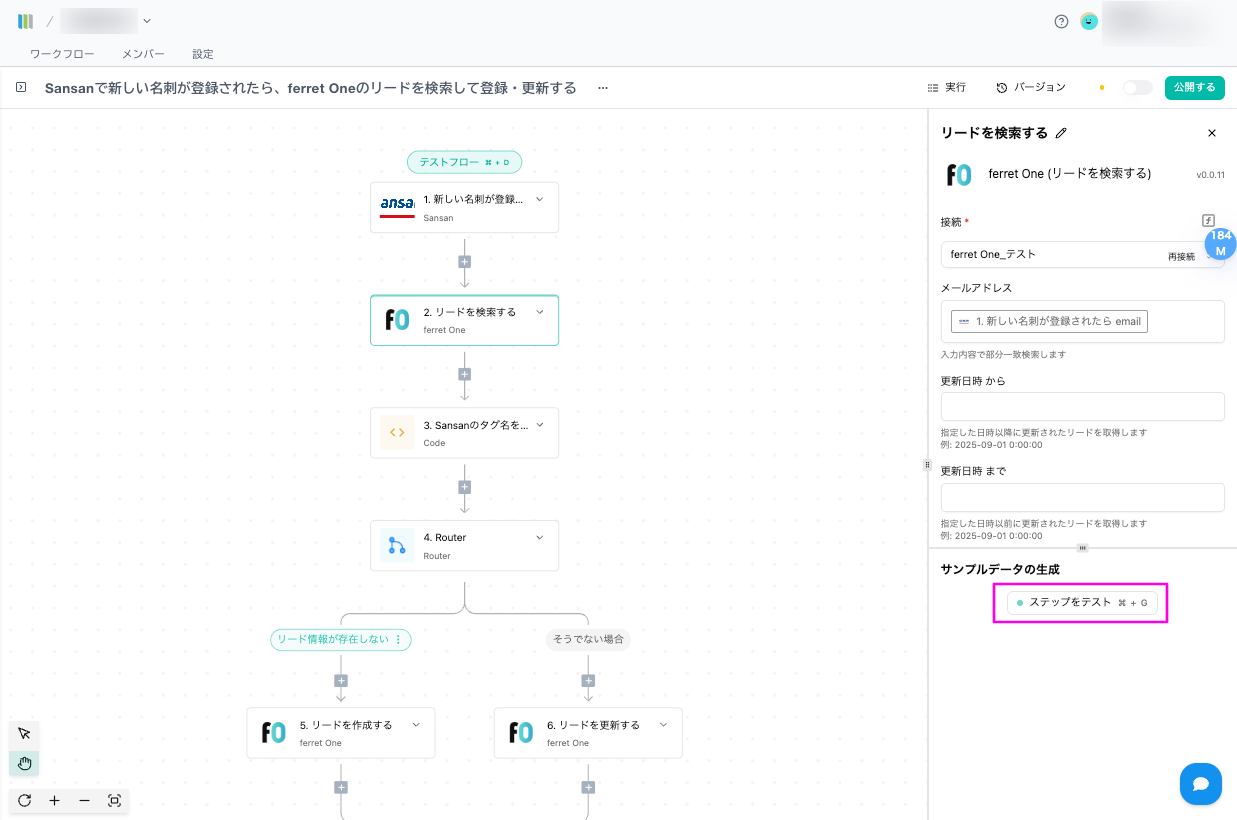Open the chat support bubble

[1200, 784]
